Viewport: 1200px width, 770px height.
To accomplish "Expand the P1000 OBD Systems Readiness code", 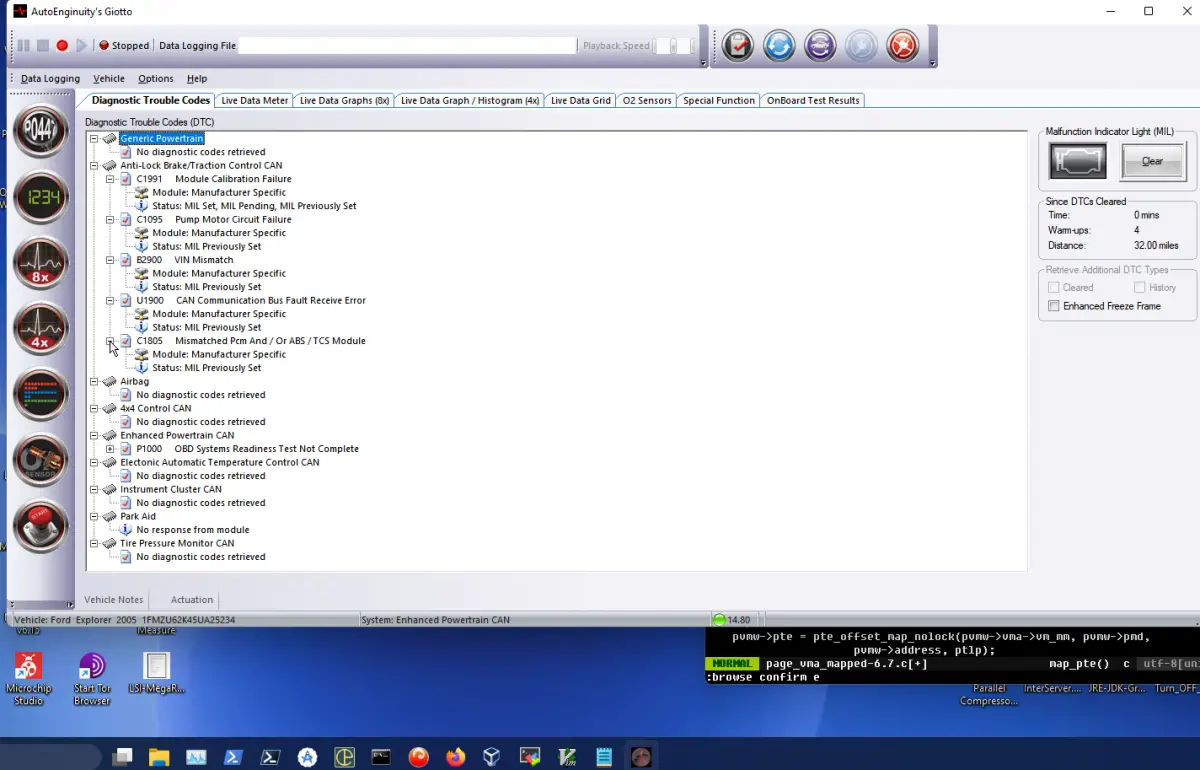I will (x=110, y=449).
